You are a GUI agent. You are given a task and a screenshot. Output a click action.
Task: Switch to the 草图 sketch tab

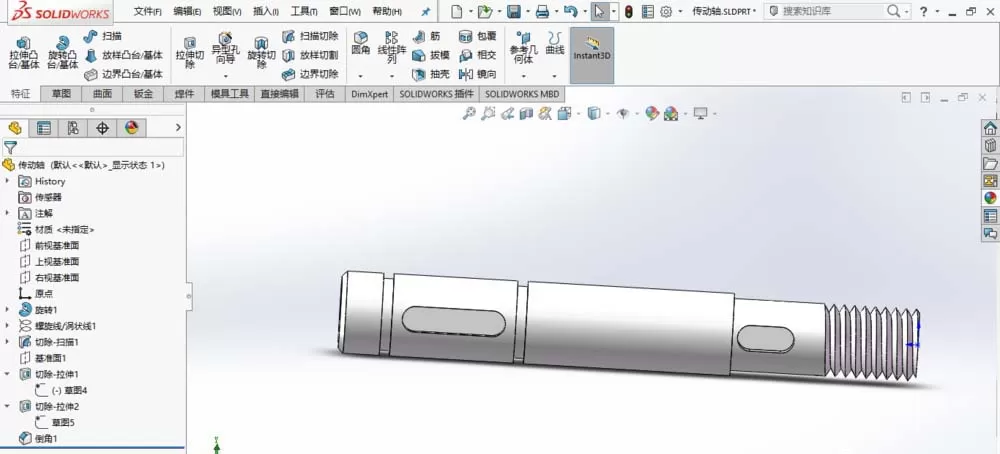point(61,94)
